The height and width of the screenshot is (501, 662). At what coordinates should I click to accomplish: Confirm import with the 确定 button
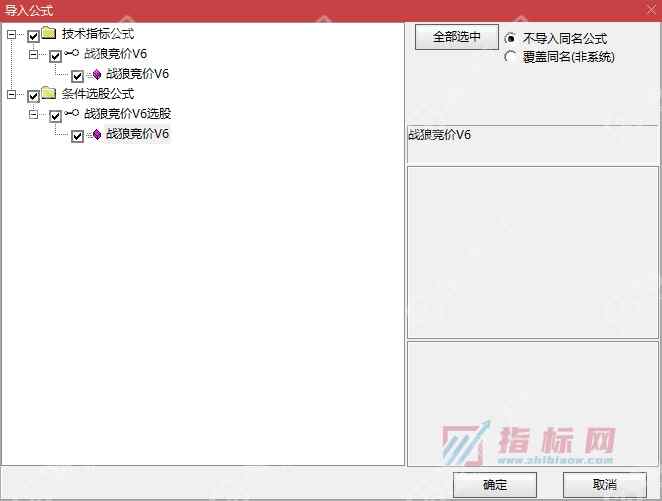click(495, 485)
